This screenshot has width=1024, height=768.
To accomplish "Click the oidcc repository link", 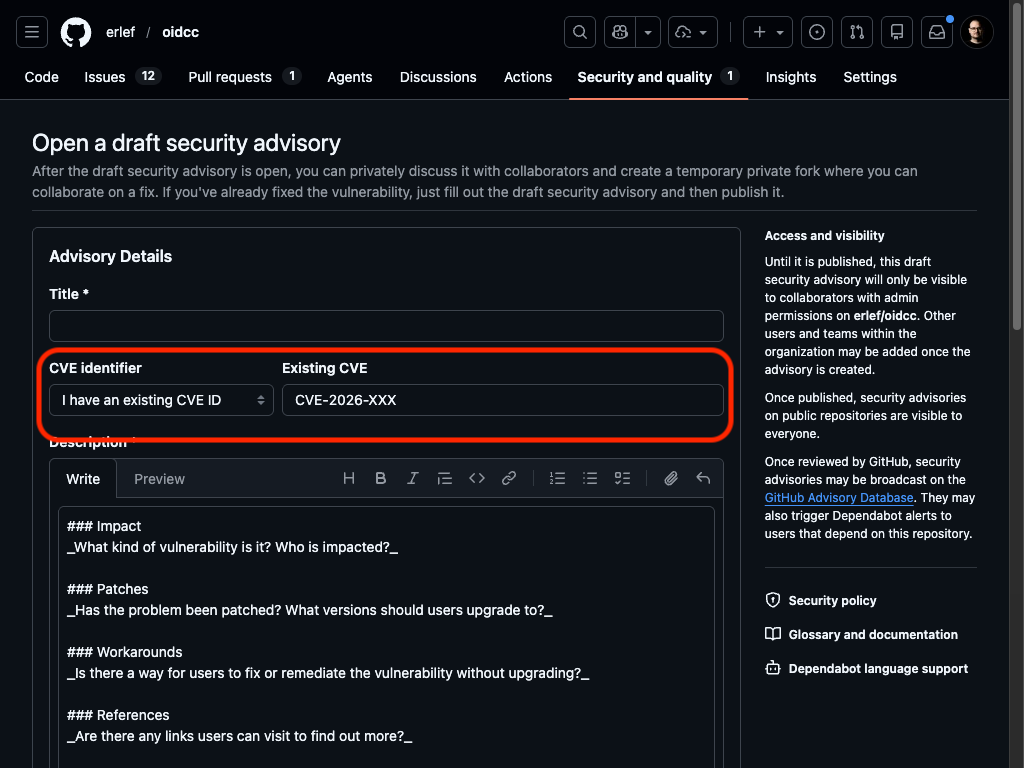I will click(x=180, y=32).
